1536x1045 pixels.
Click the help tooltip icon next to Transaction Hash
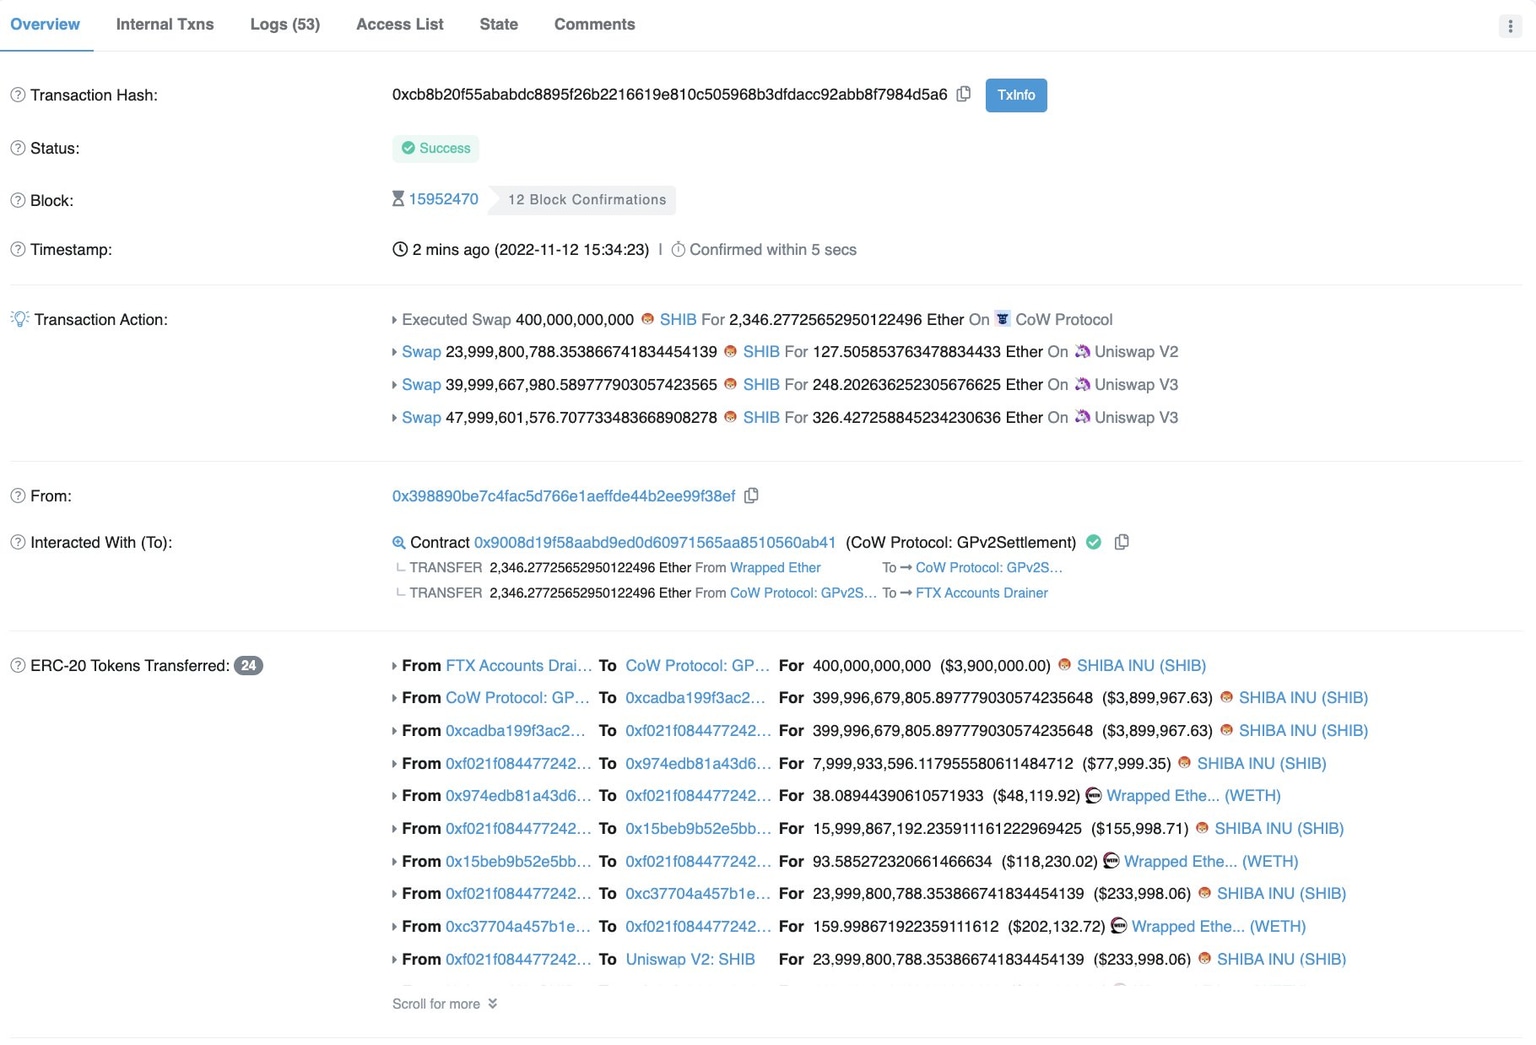coord(16,95)
